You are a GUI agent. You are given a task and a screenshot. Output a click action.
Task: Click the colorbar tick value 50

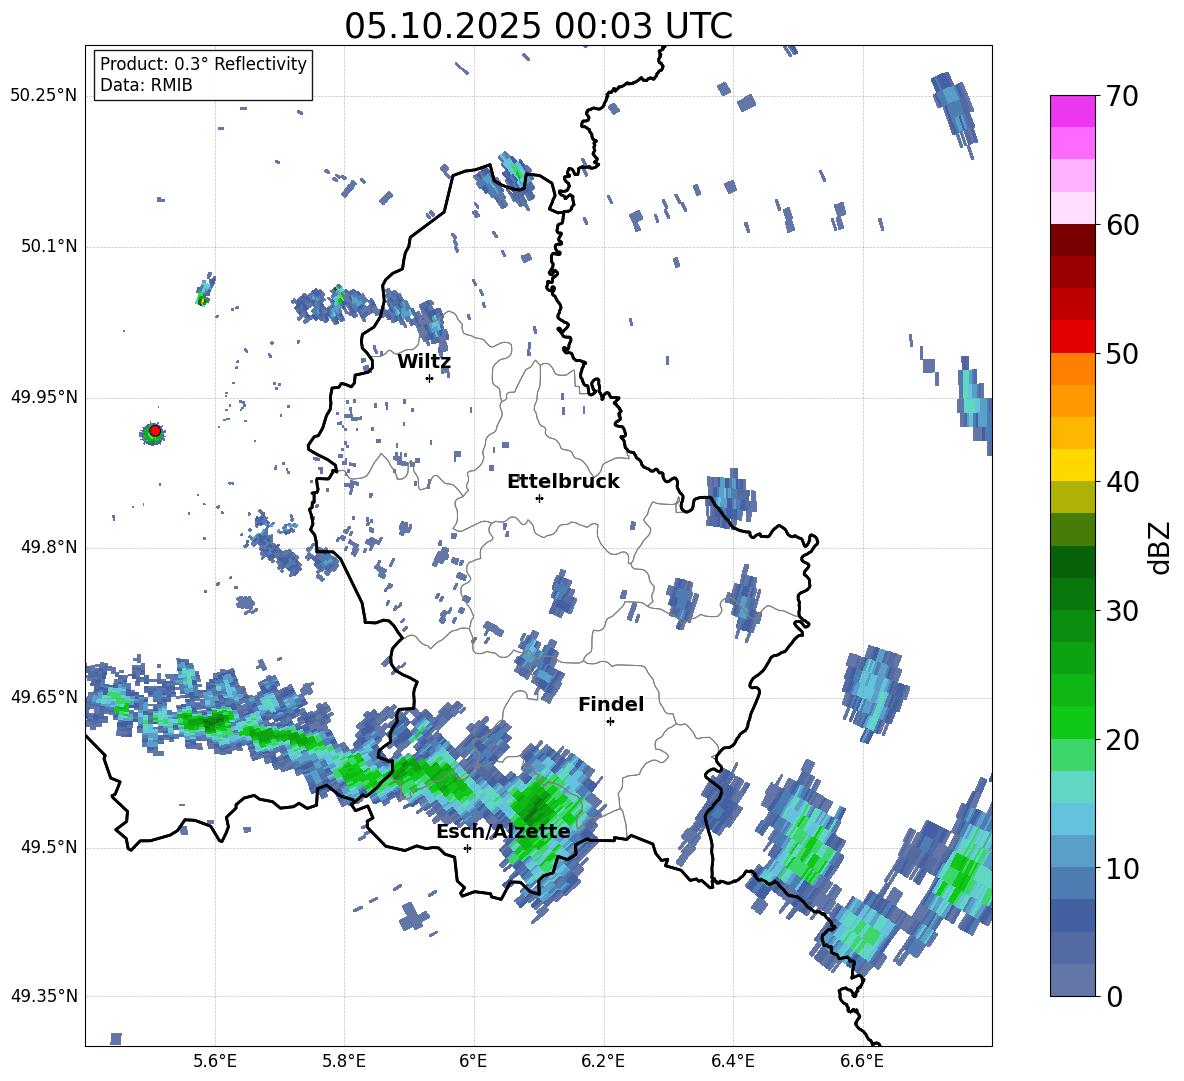point(1122,353)
